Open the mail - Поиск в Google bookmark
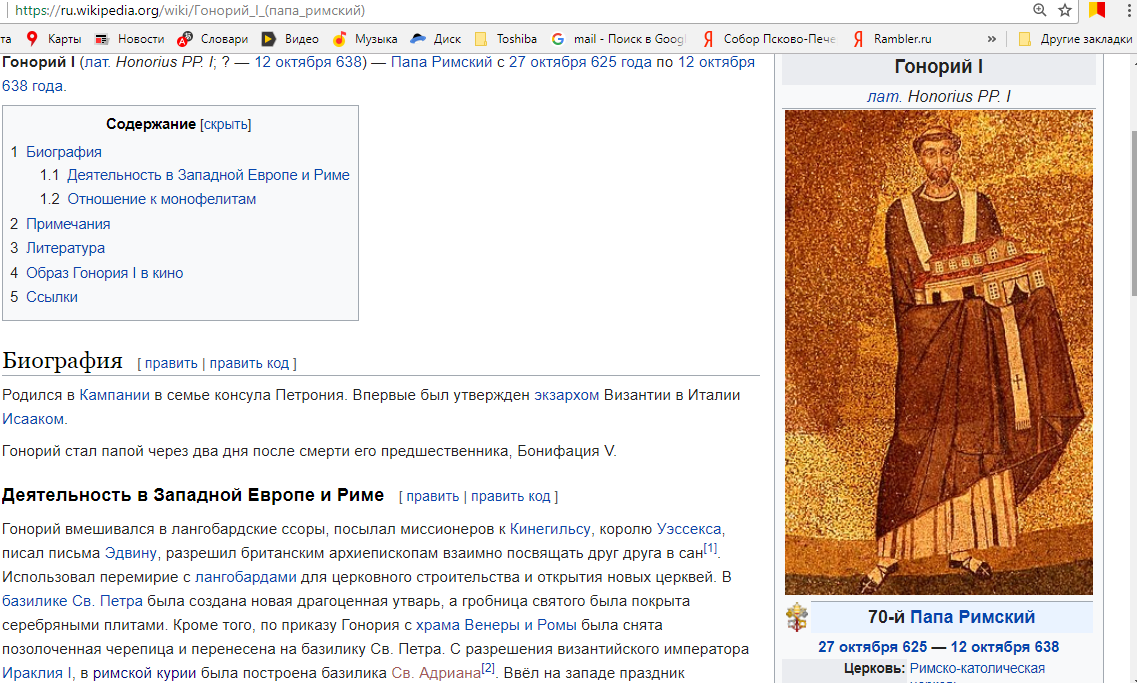 [618, 38]
